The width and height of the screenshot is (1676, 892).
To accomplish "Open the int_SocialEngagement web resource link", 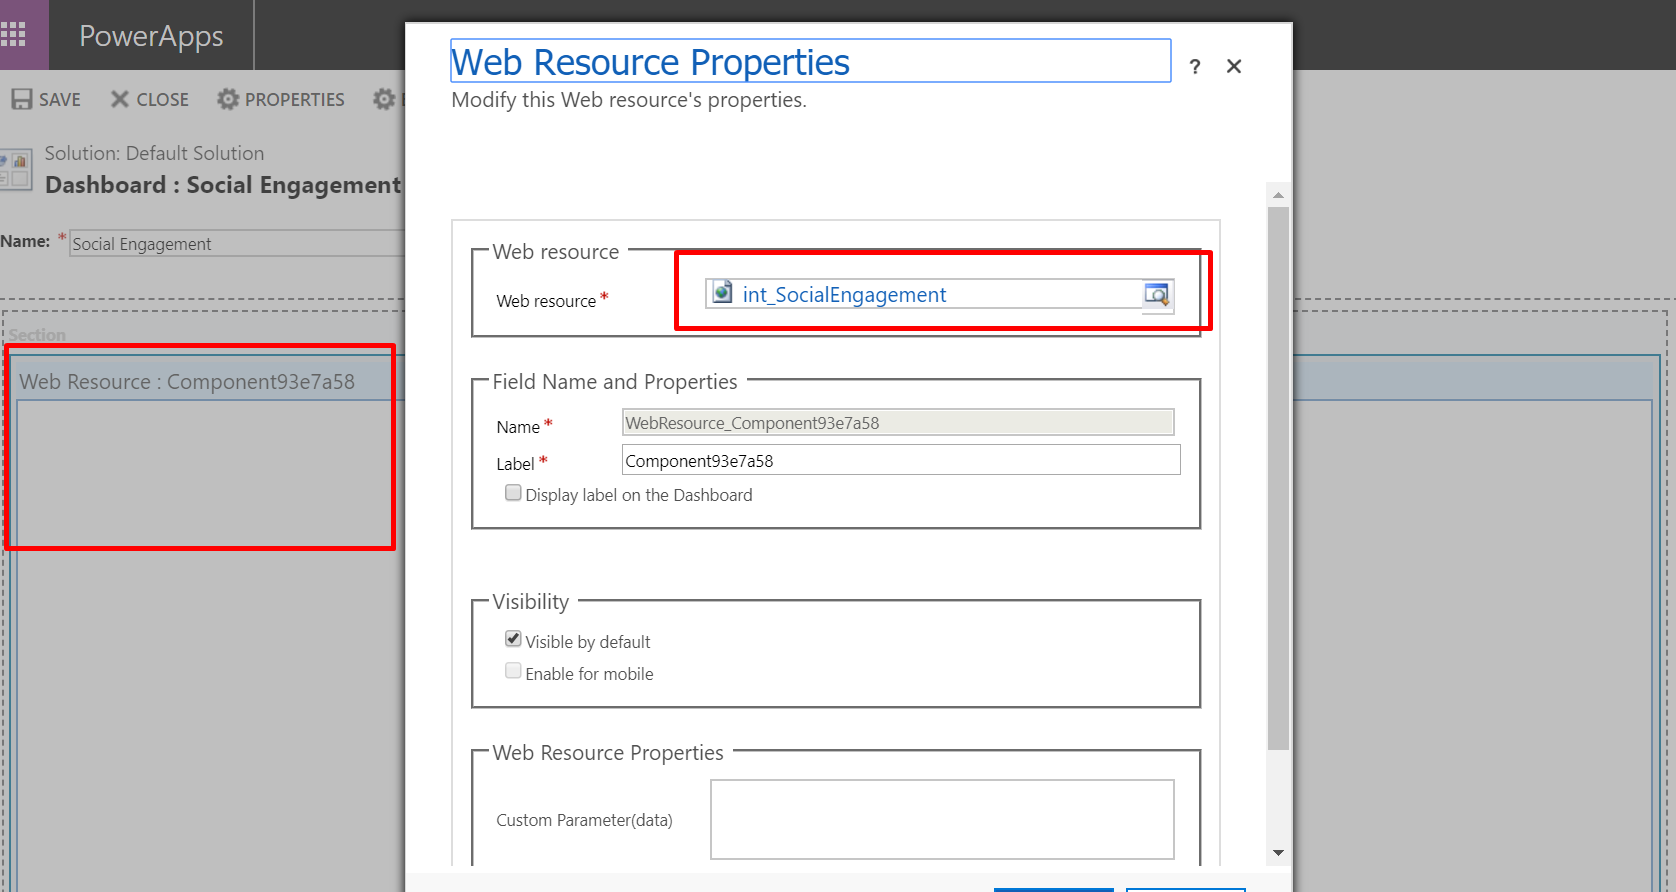I will point(844,295).
